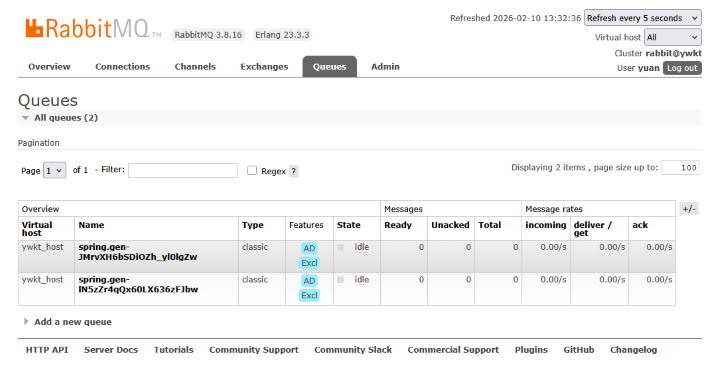The height and width of the screenshot is (378, 720).
Task: Open the Regex help question mark
Action: (x=294, y=171)
